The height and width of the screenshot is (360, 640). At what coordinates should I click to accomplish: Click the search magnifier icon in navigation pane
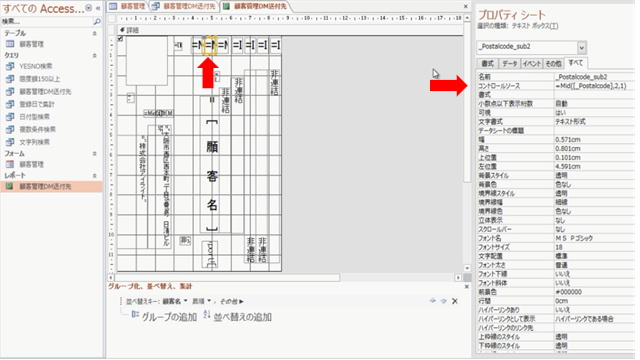pyautogui.click(x=97, y=21)
